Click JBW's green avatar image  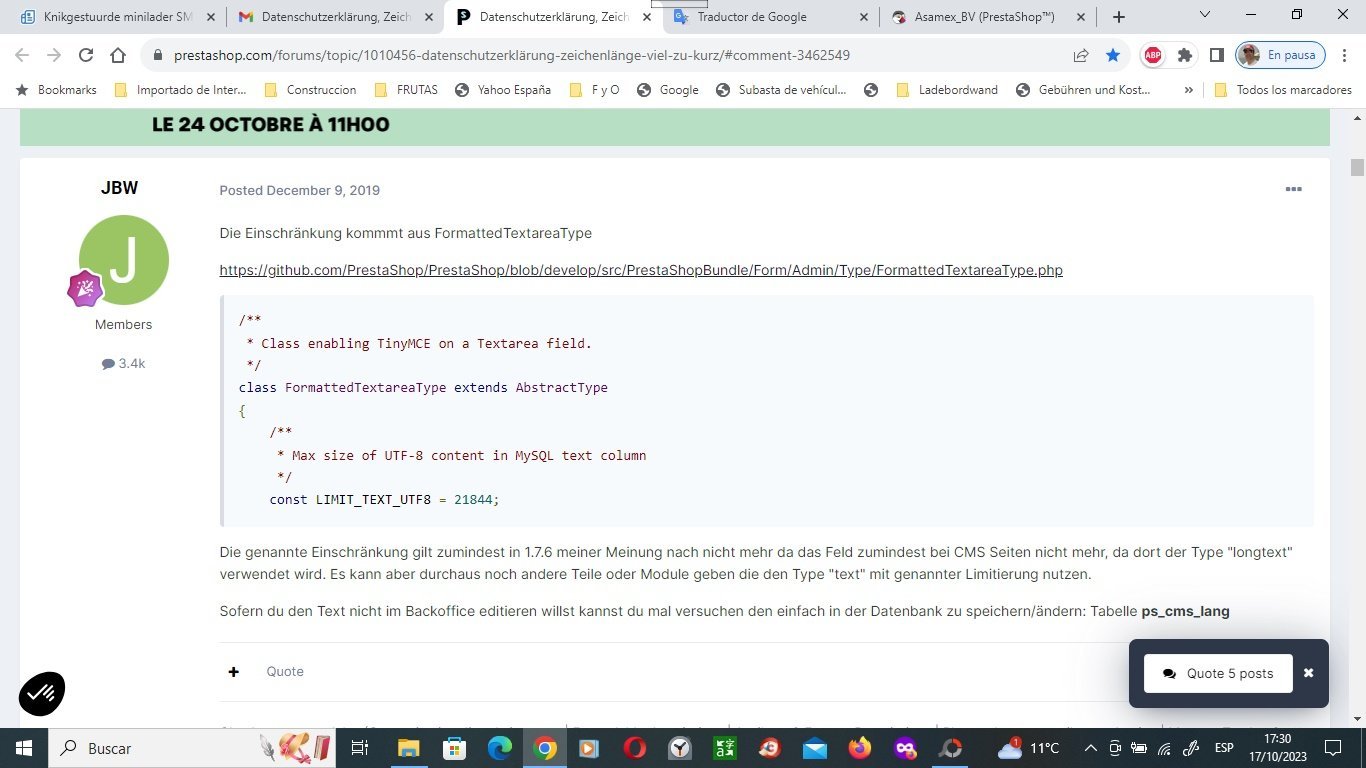(x=124, y=260)
